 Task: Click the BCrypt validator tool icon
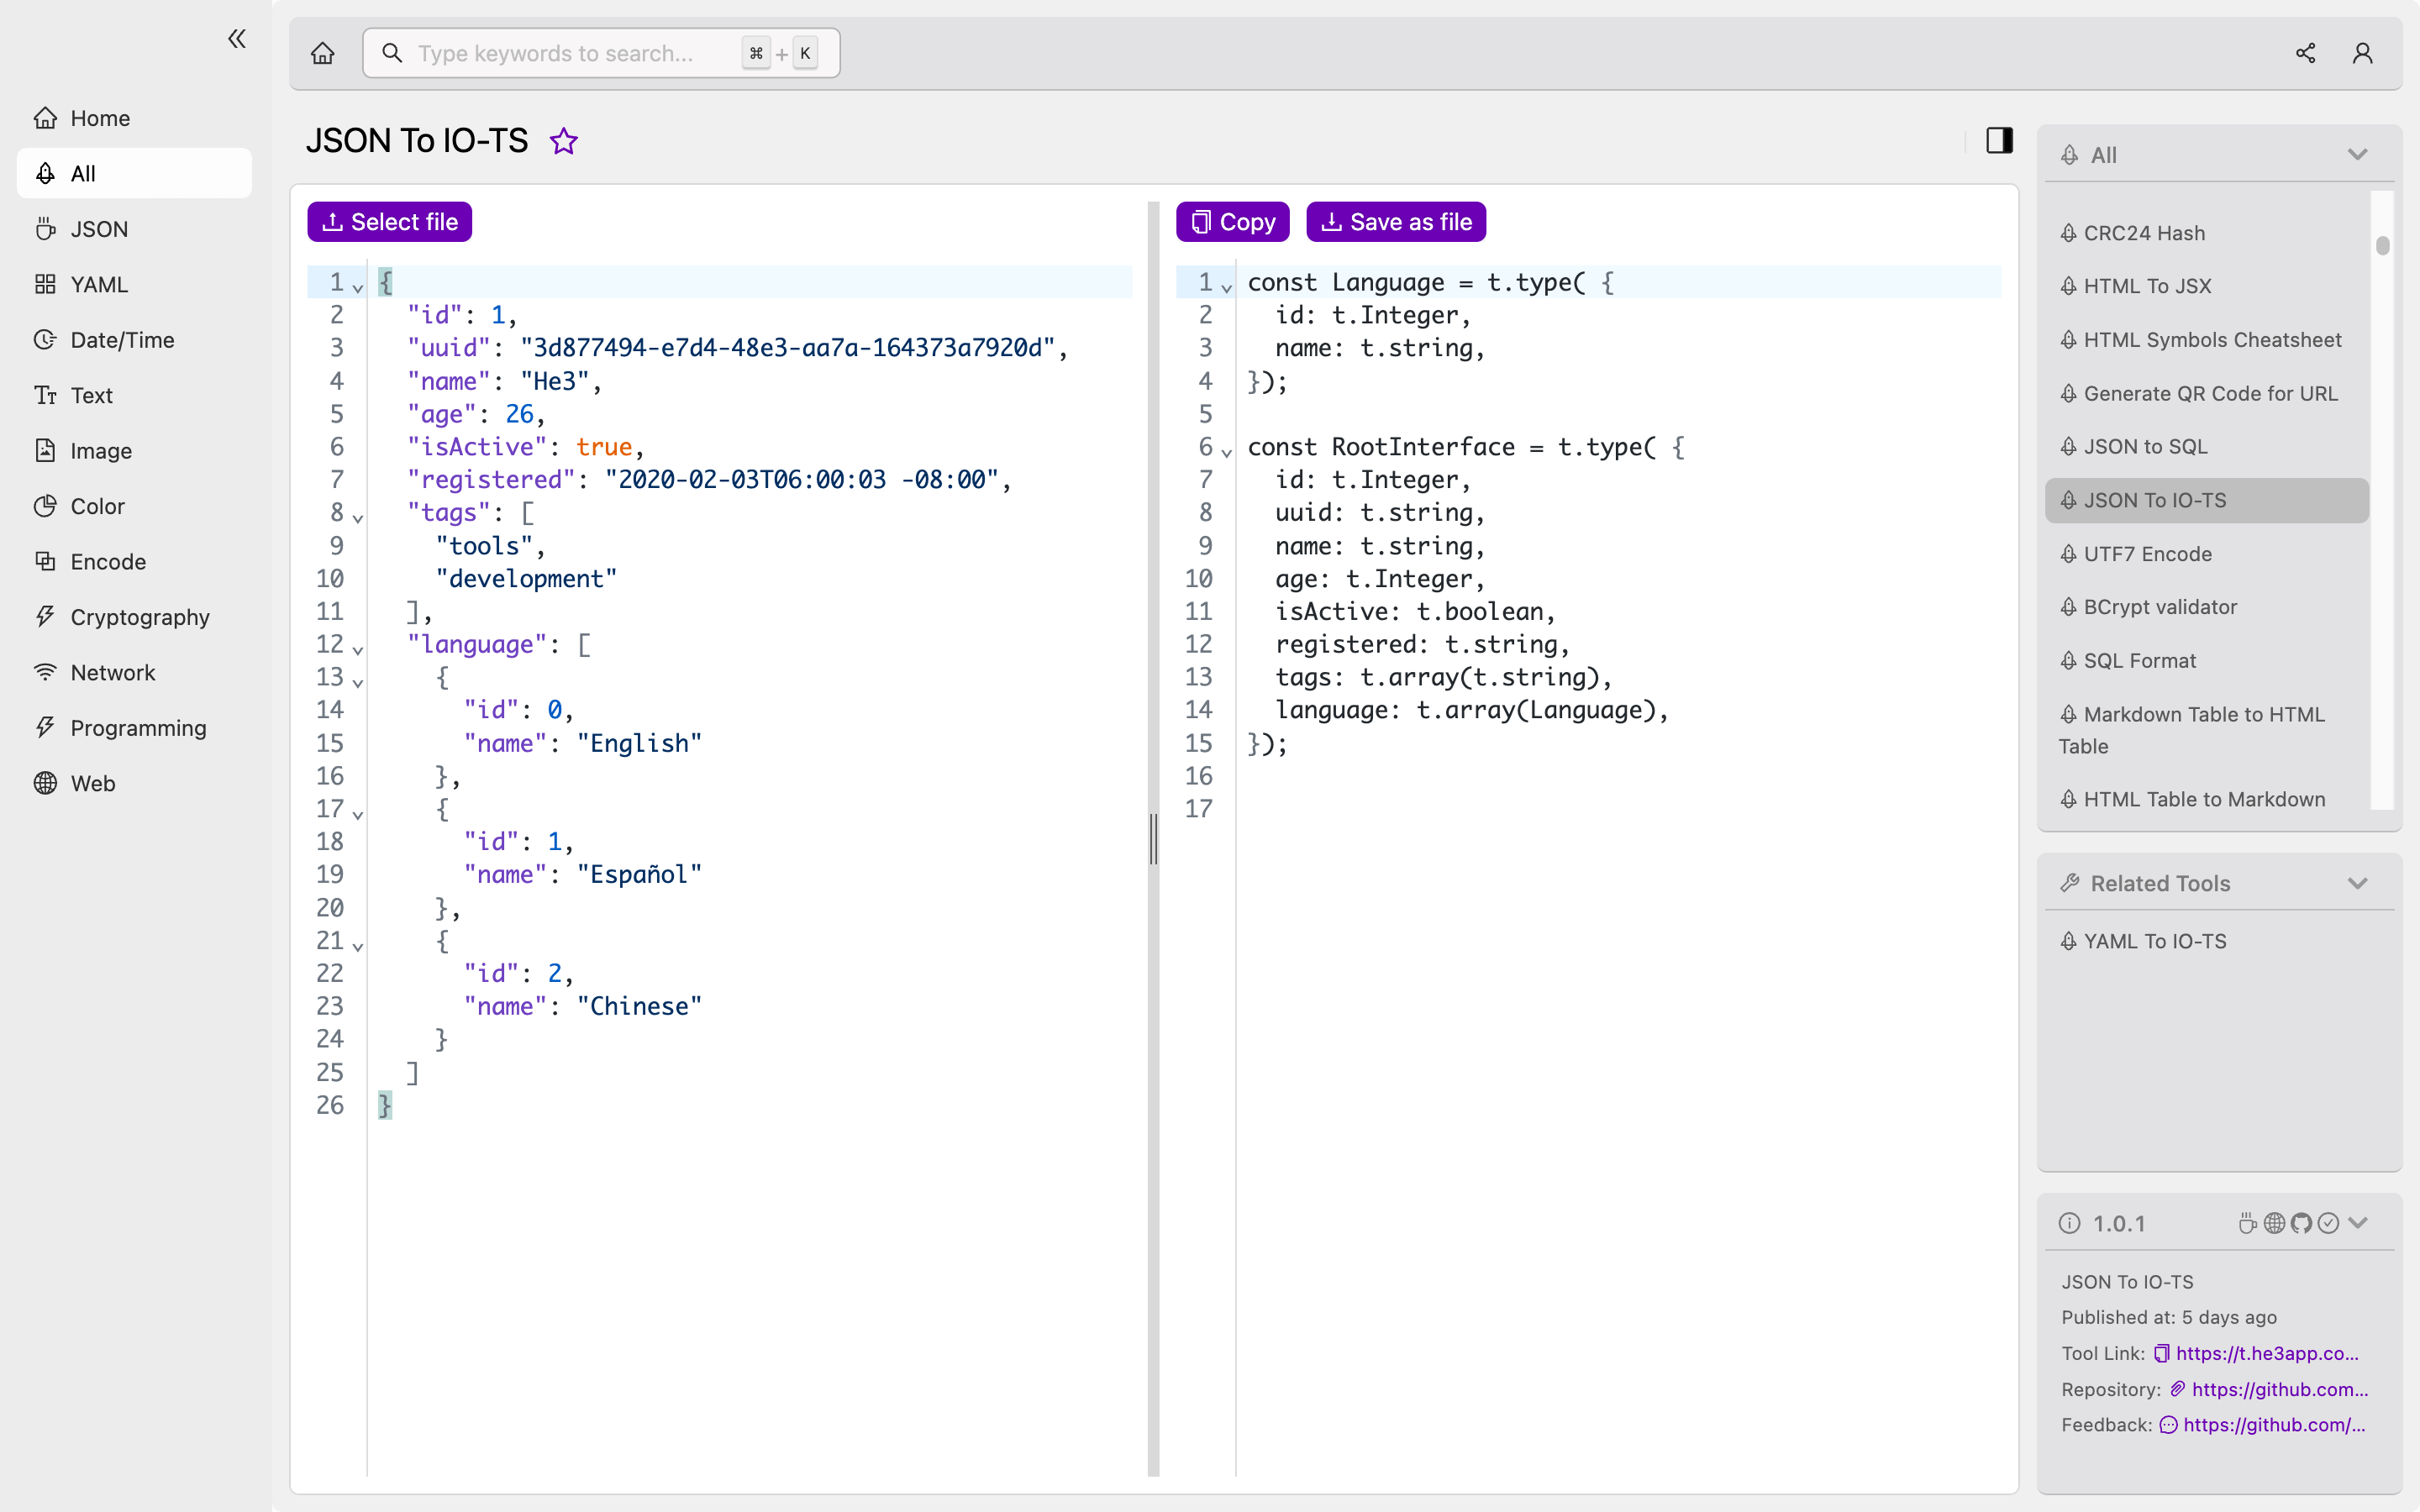2068,606
